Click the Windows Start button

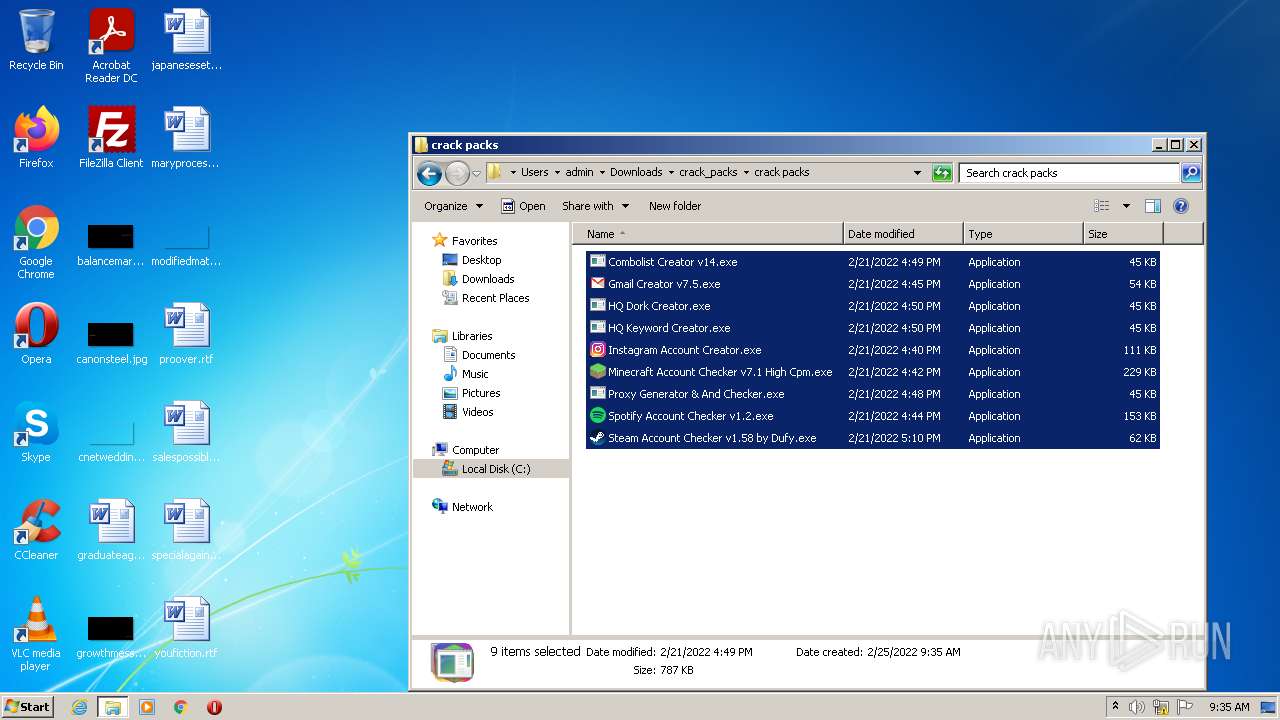[x=28, y=707]
